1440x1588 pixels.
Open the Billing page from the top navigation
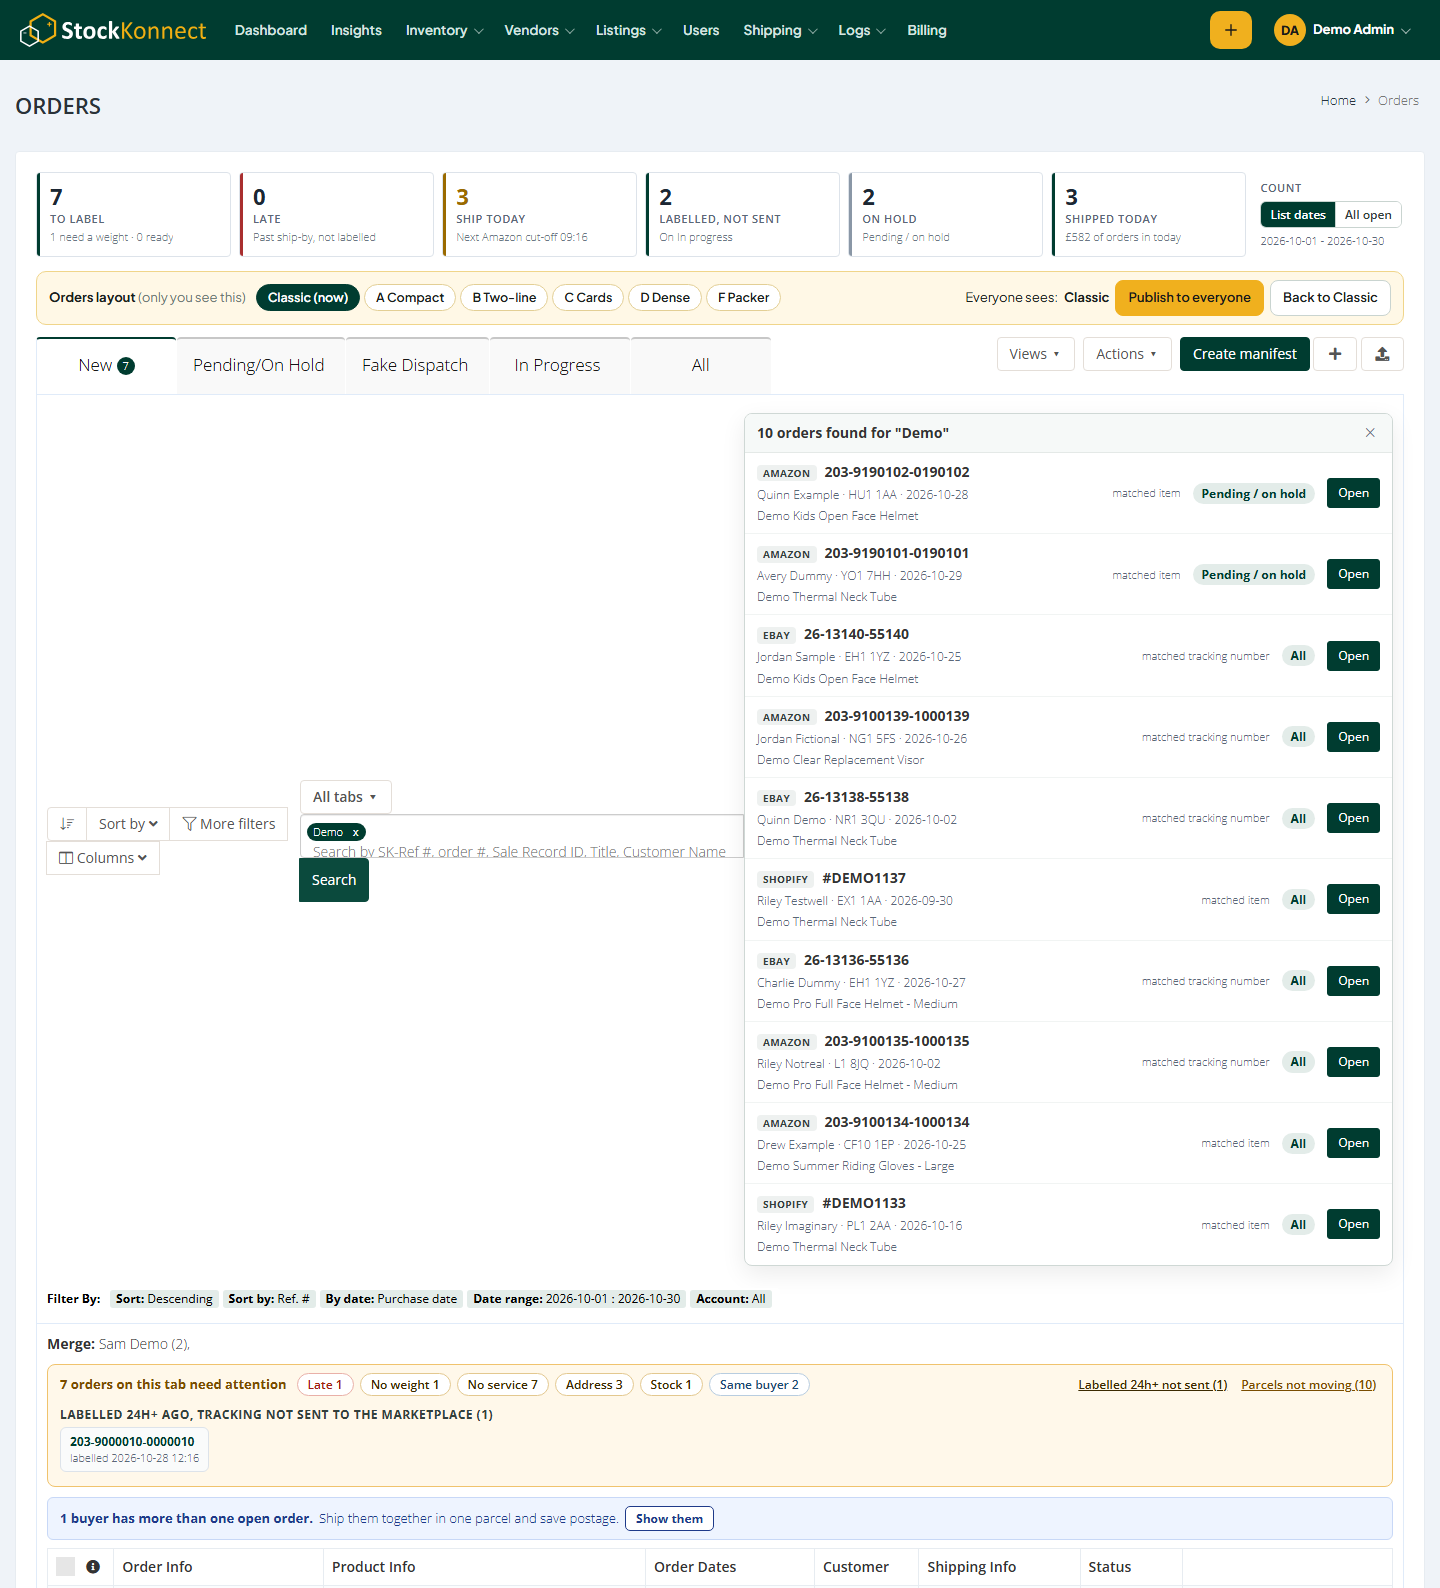point(927,30)
